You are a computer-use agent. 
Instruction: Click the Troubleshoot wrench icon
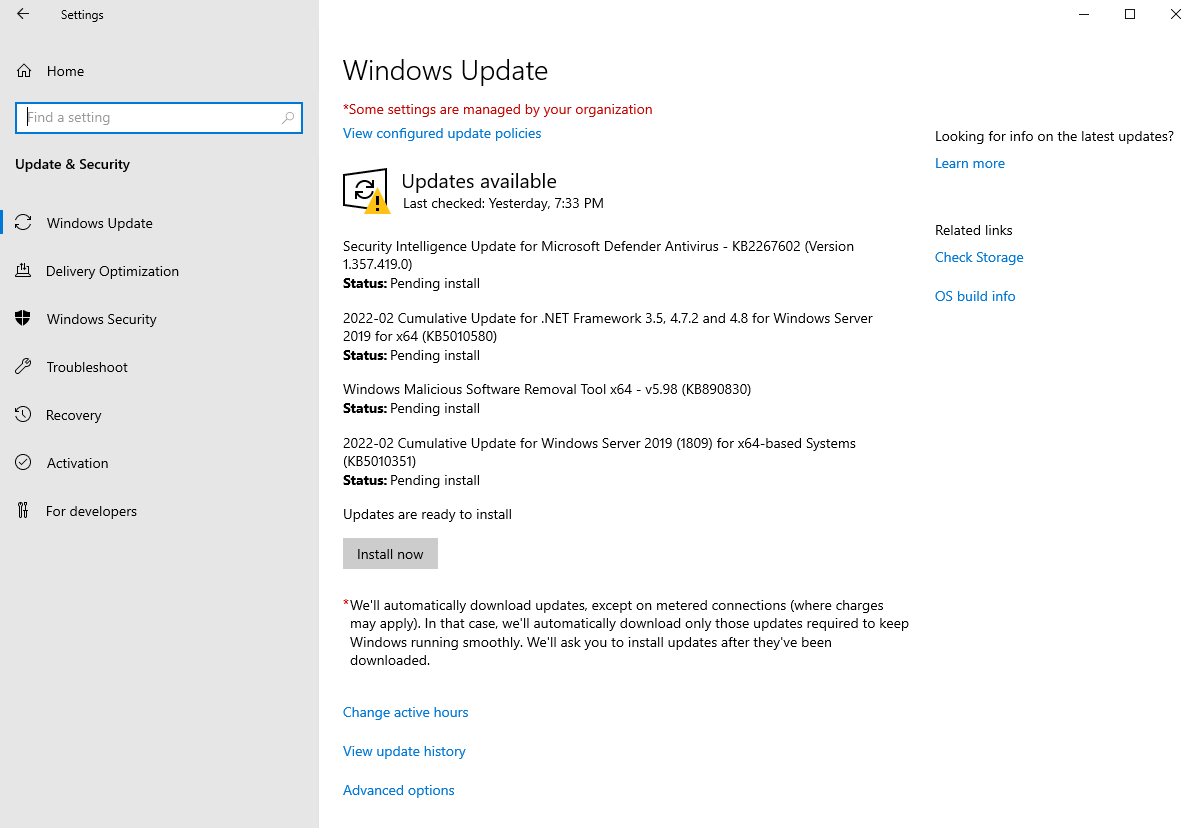click(x=23, y=367)
